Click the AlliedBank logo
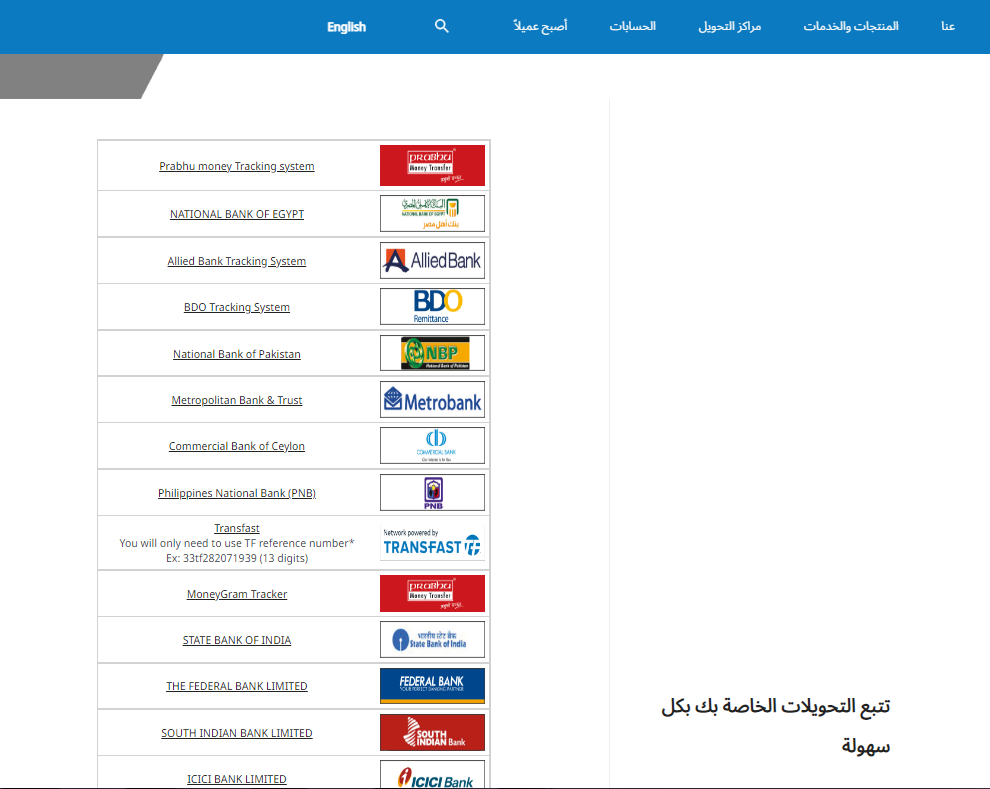Image resolution: width=990 pixels, height=789 pixels. 432,260
